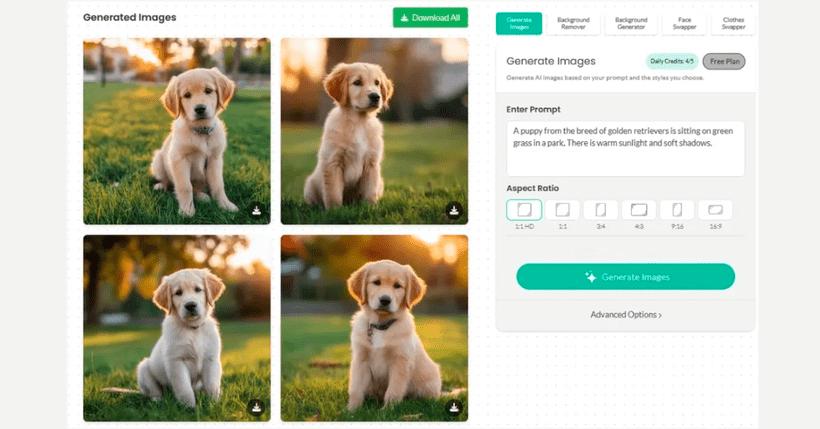Viewport: 820px width, 429px height.
Task: Go to the Face Swapper tab
Action: [684, 23]
